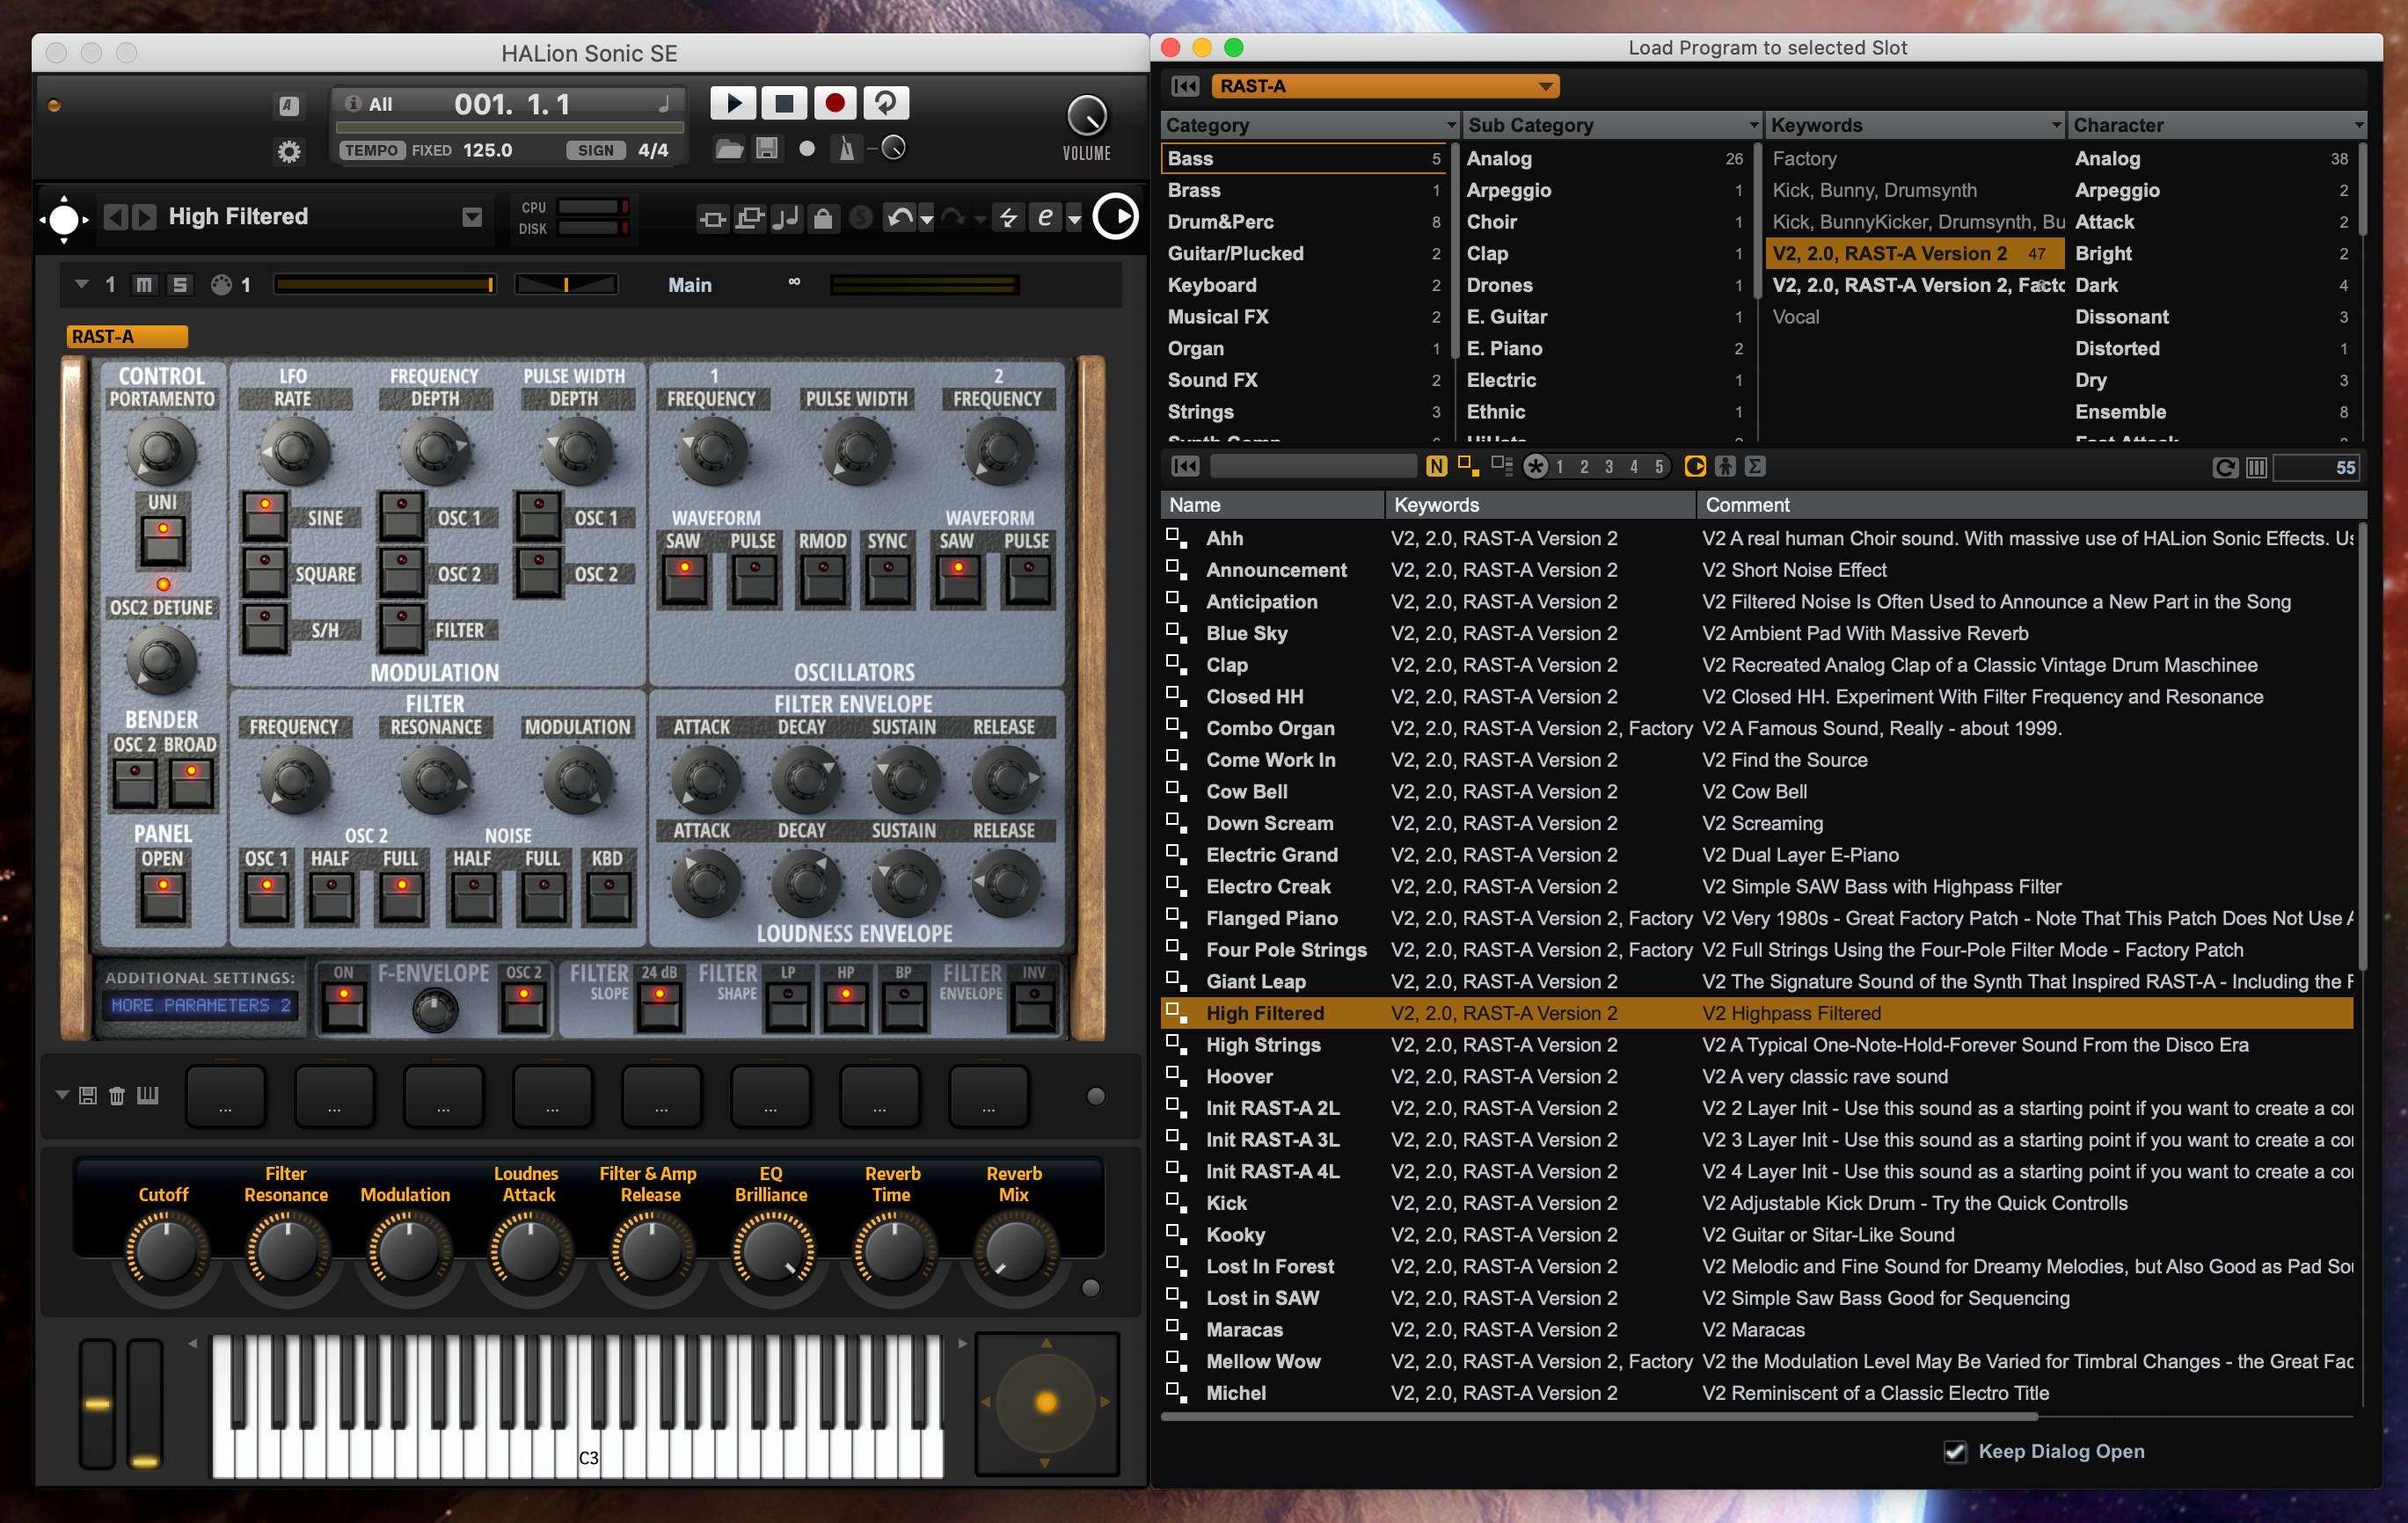Open the dropdown next to the 'e' icon
Image resolution: width=2408 pixels, height=1523 pixels.
[x=1074, y=219]
